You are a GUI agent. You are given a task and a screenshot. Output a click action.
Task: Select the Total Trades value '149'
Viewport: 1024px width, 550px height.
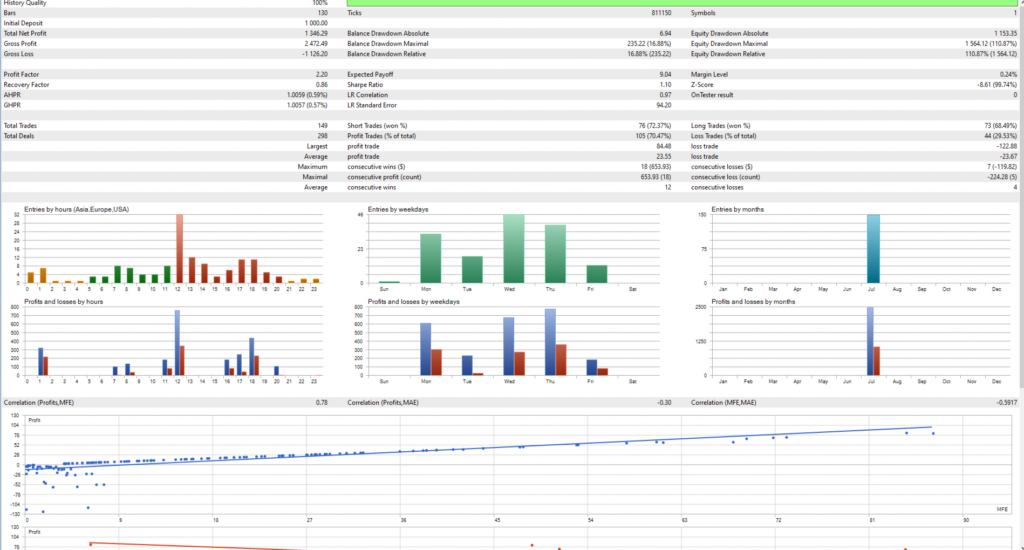[x=323, y=125]
